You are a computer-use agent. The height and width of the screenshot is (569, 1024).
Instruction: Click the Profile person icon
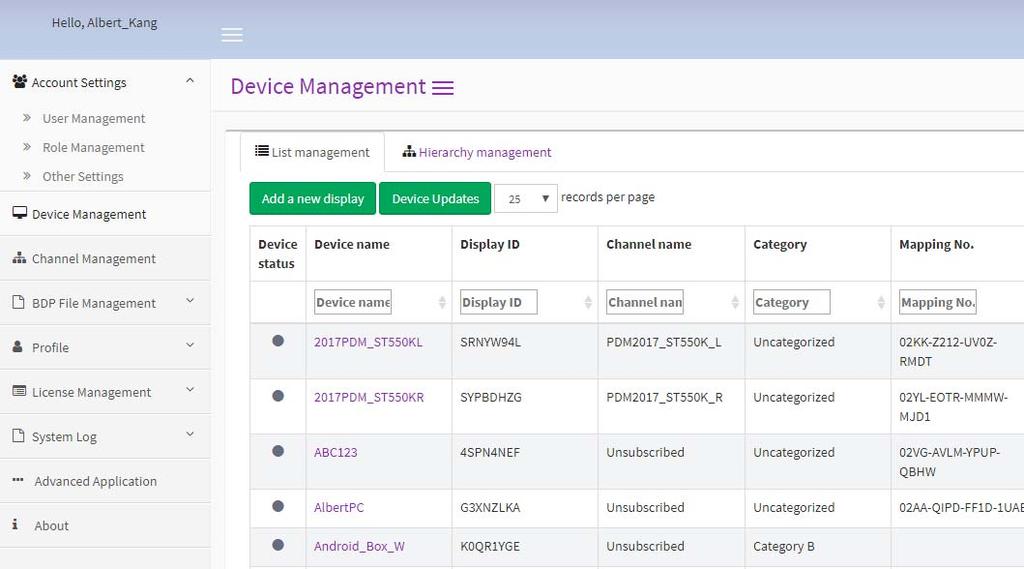18,346
